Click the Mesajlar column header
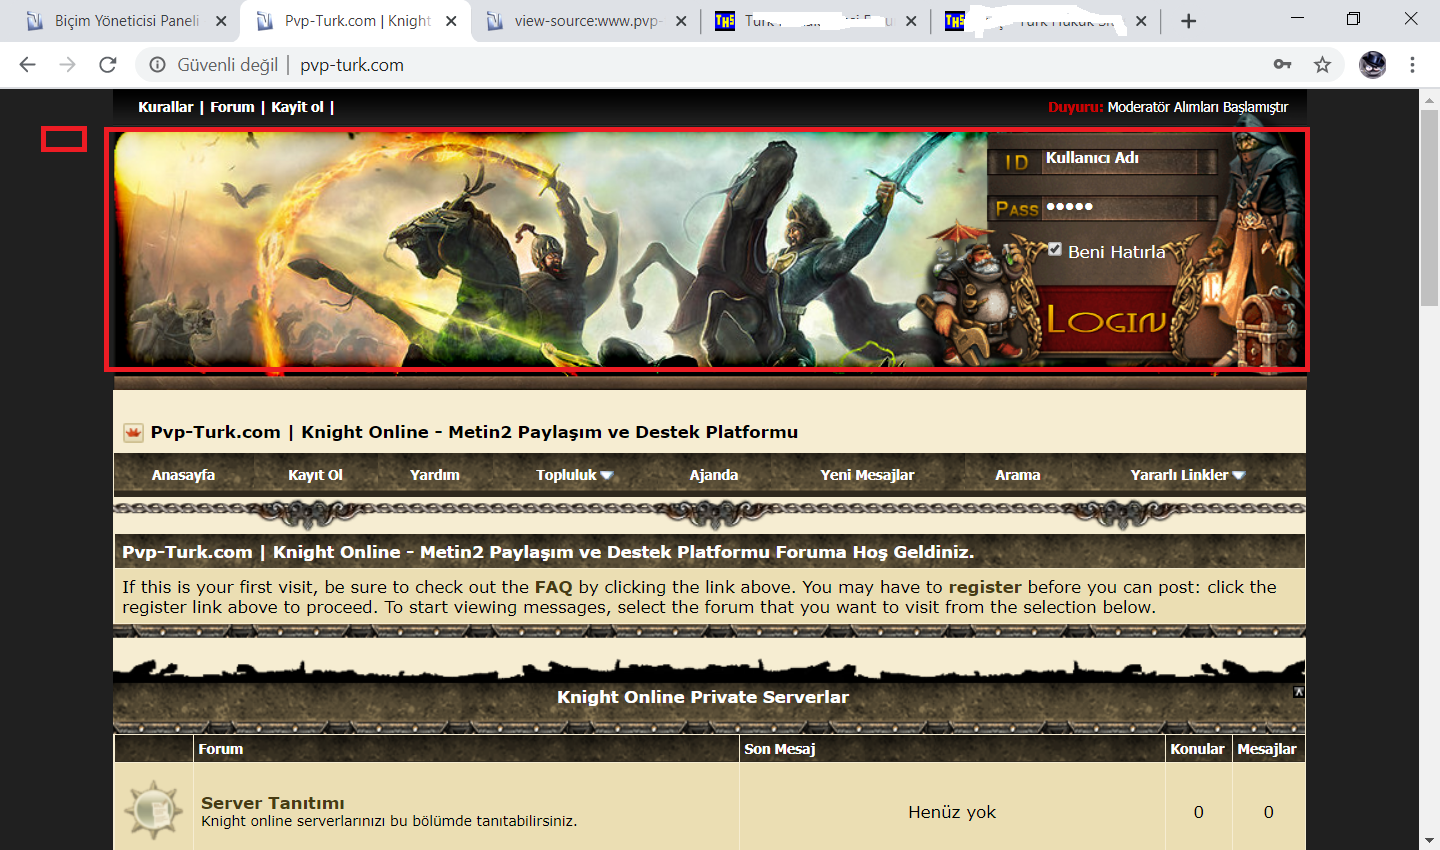 [1267, 749]
